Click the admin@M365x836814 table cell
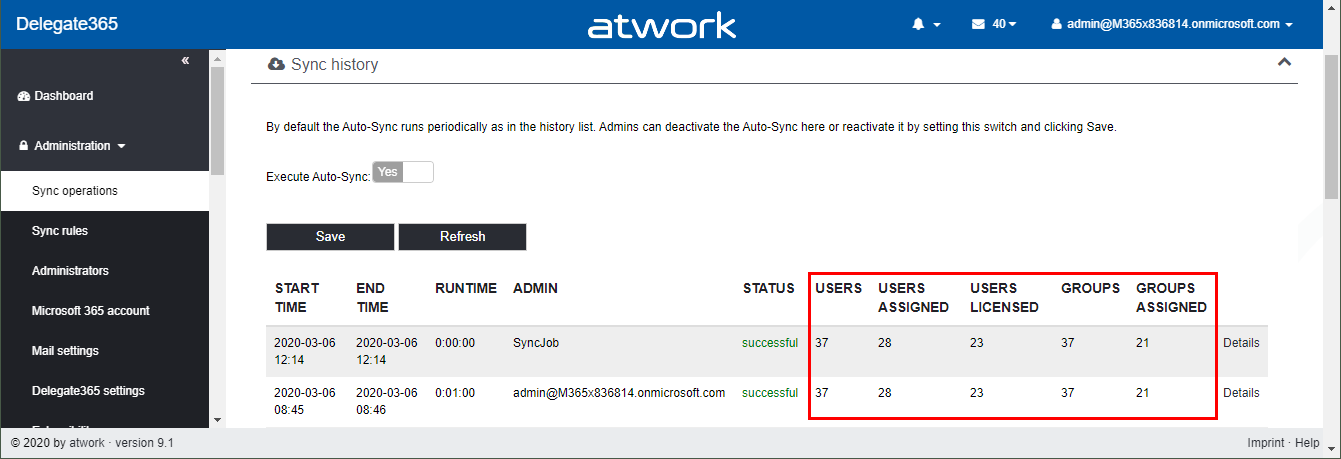Viewport: 1341px width, 459px height. [619, 393]
